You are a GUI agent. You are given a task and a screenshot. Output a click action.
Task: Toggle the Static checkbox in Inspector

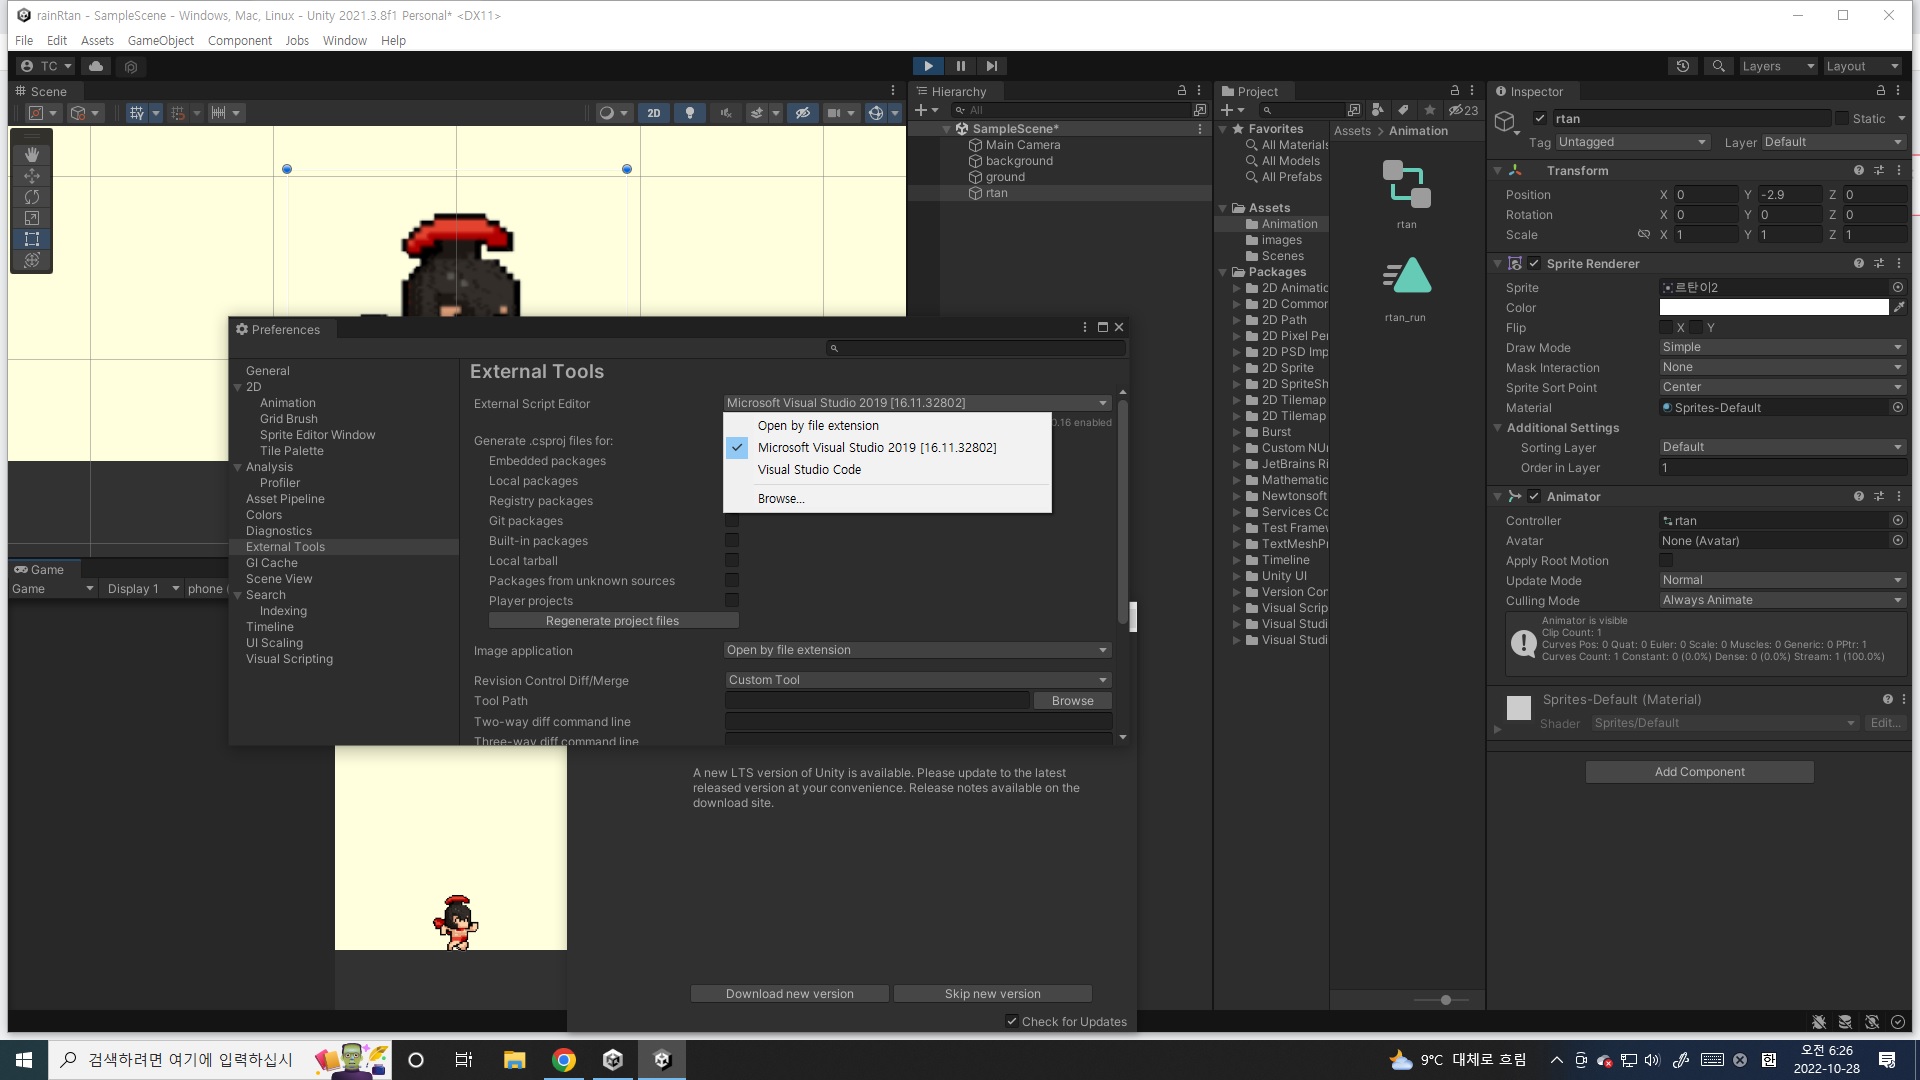point(1842,118)
